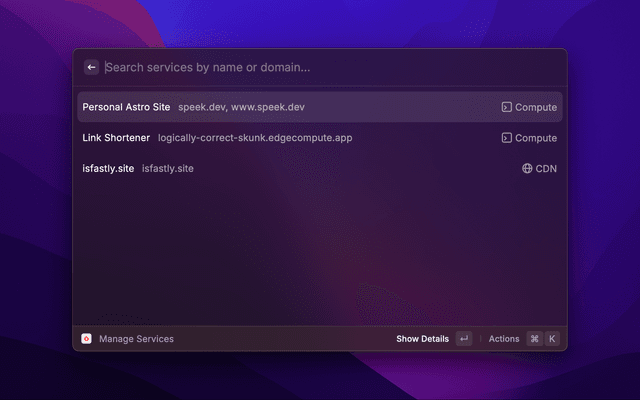Click the gray isfastly.site domain subtitle
This screenshot has width=640, height=400.
point(168,169)
